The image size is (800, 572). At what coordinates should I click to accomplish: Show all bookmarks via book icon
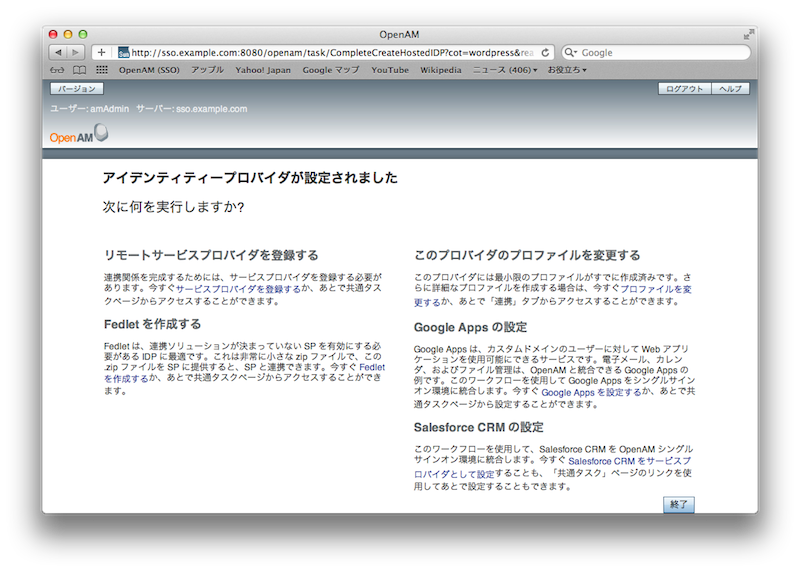pos(79,70)
